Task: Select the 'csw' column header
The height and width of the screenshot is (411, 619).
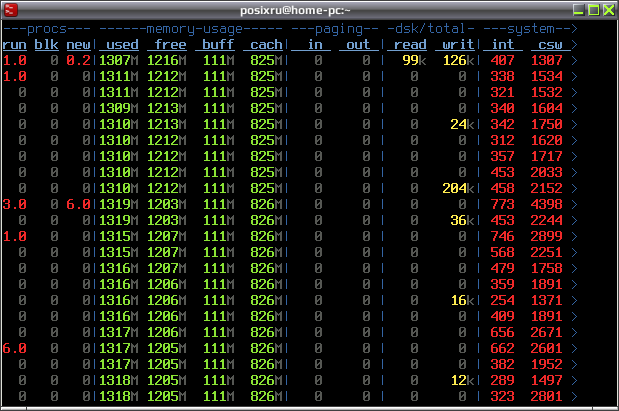Action: coord(551,45)
